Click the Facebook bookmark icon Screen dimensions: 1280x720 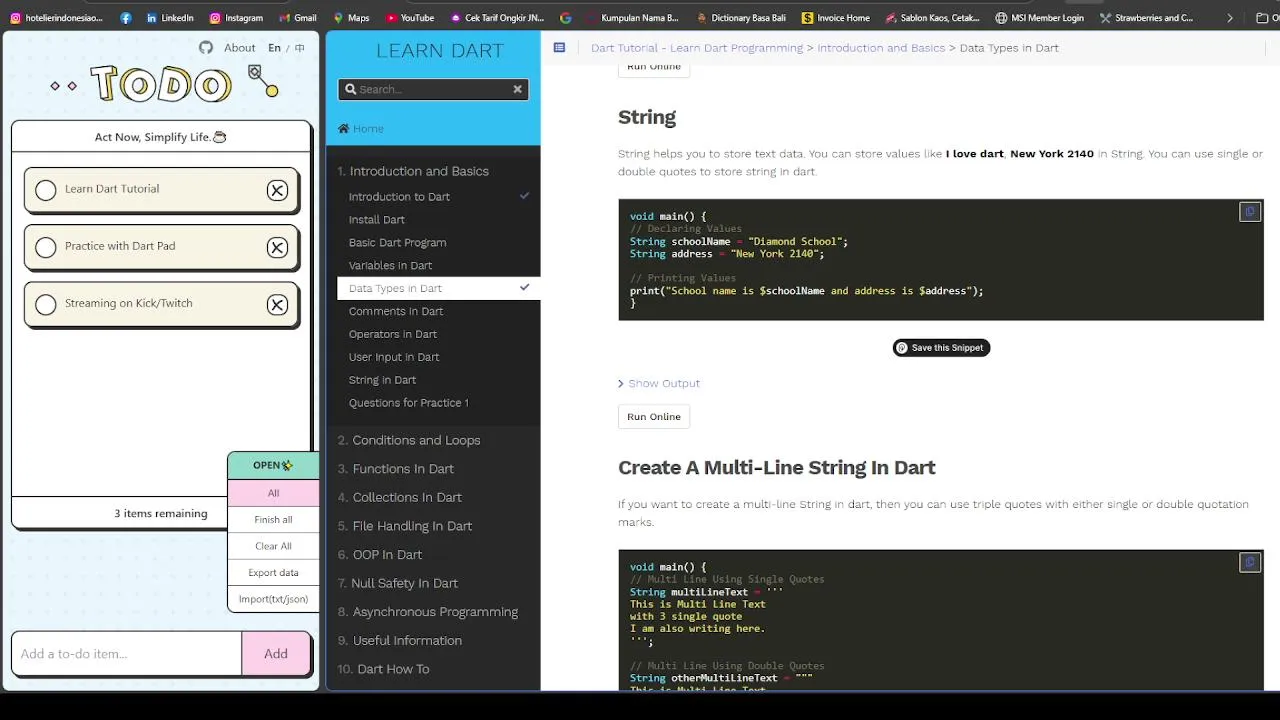pos(125,18)
